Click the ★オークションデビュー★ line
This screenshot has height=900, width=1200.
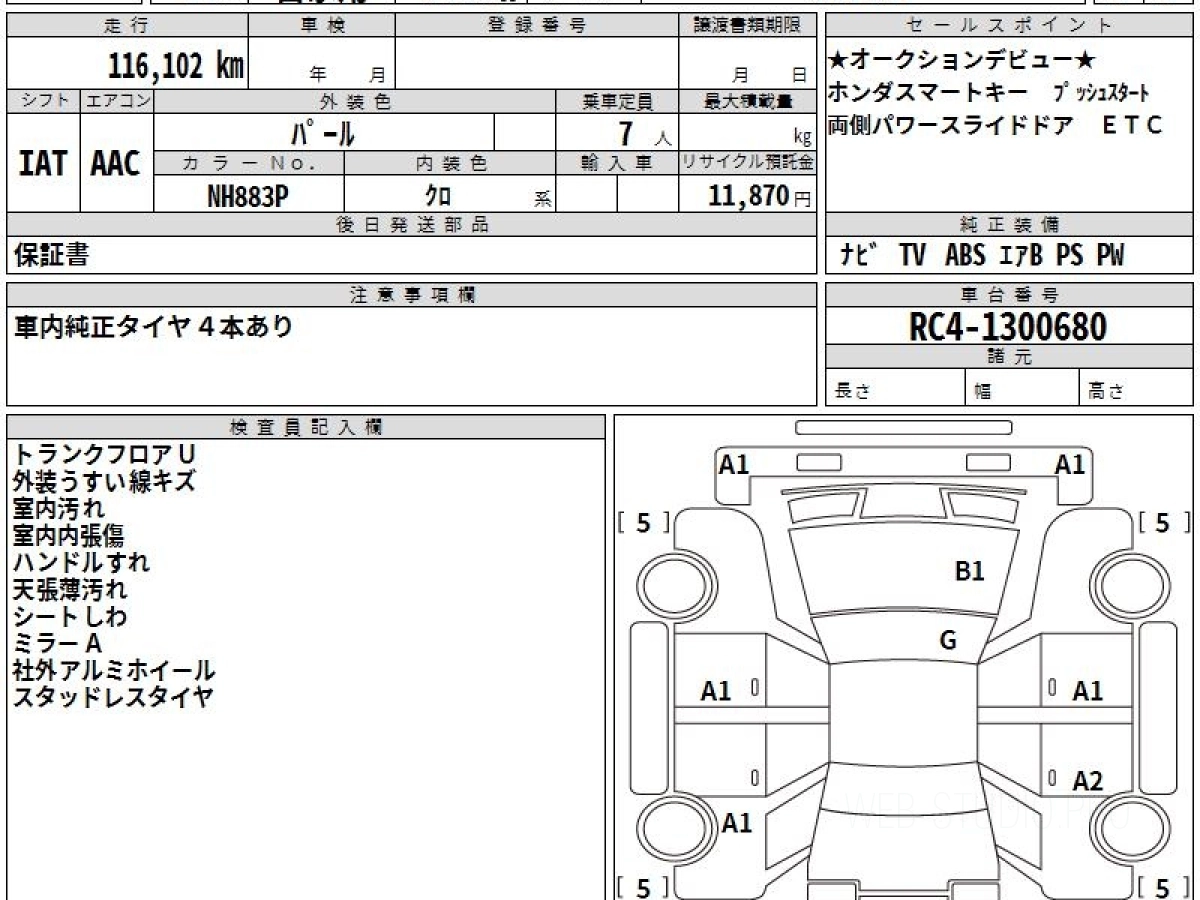(x=963, y=60)
